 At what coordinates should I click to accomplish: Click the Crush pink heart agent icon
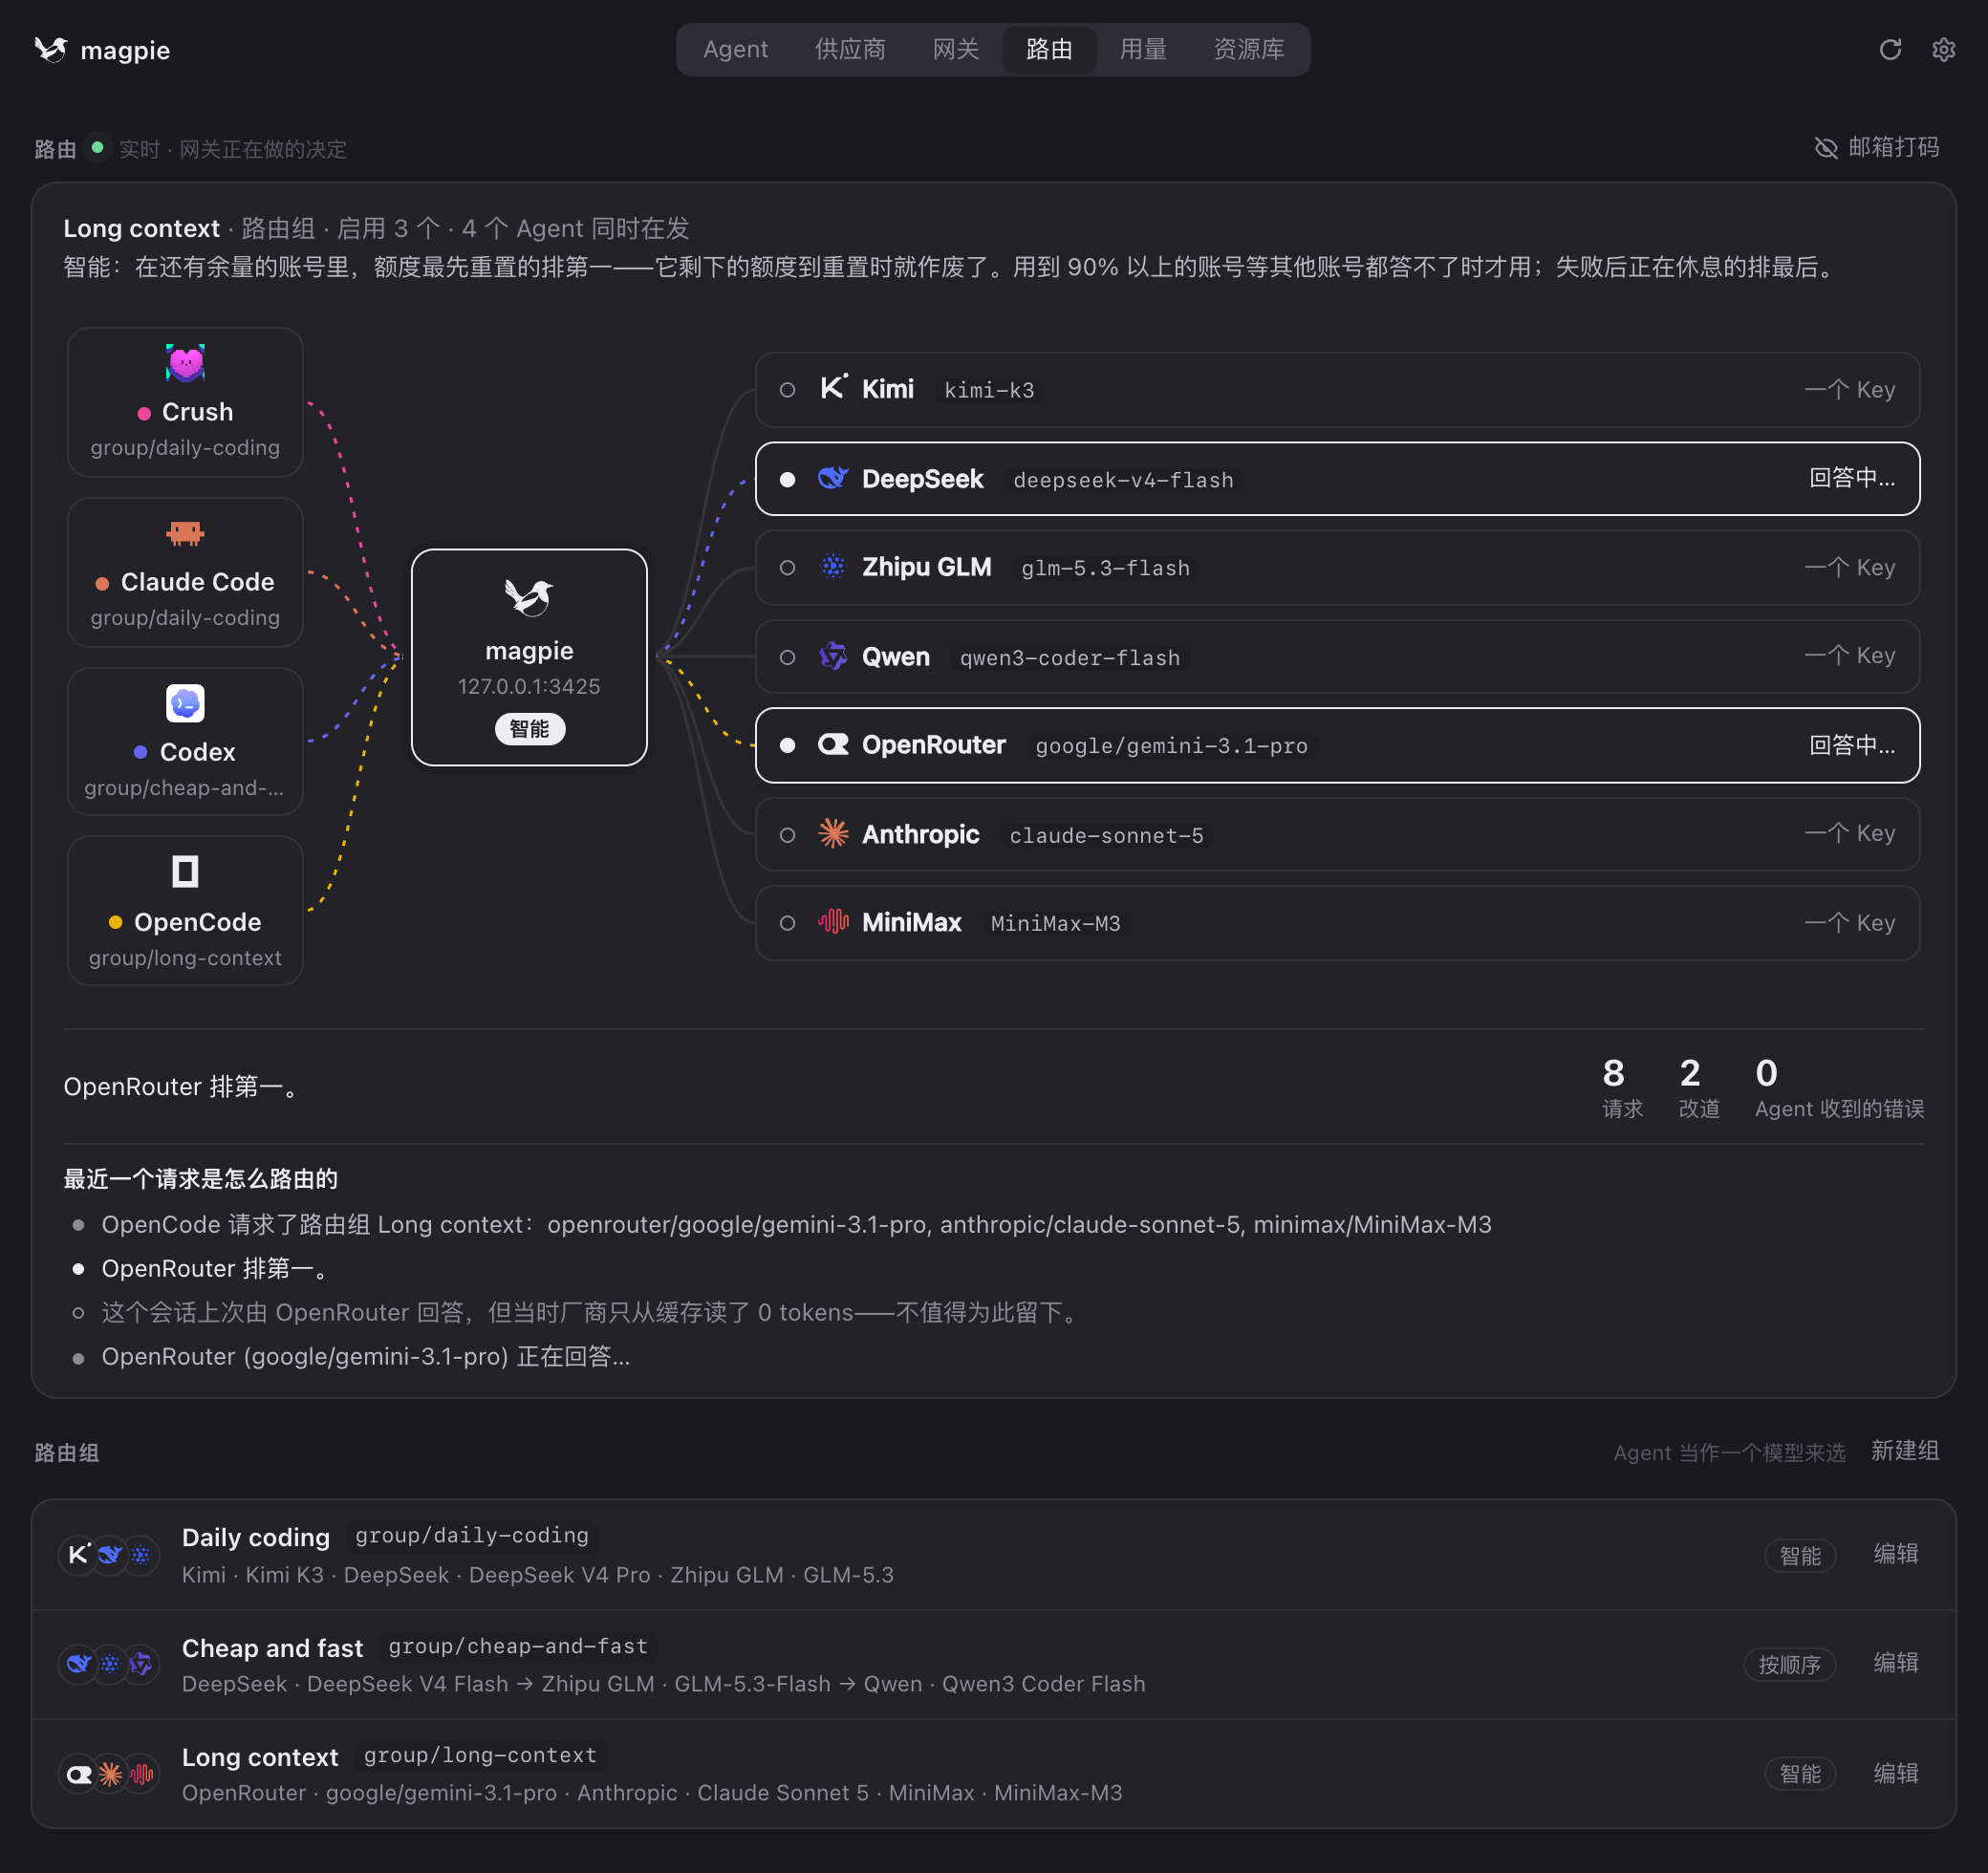[185, 363]
